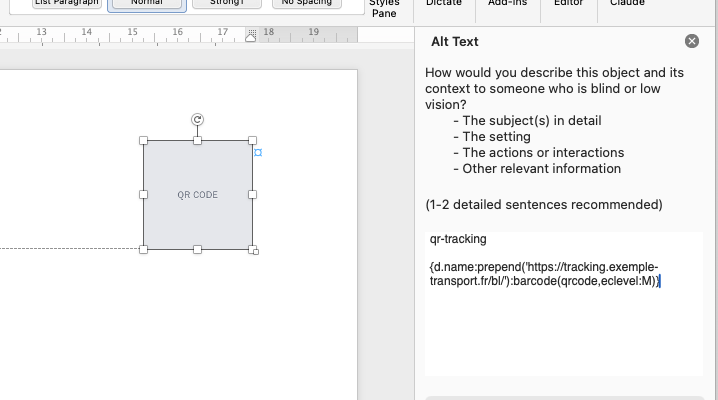Select the top-right corner sizing handle
This screenshot has width=718, height=400.
pyautogui.click(x=252, y=141)
